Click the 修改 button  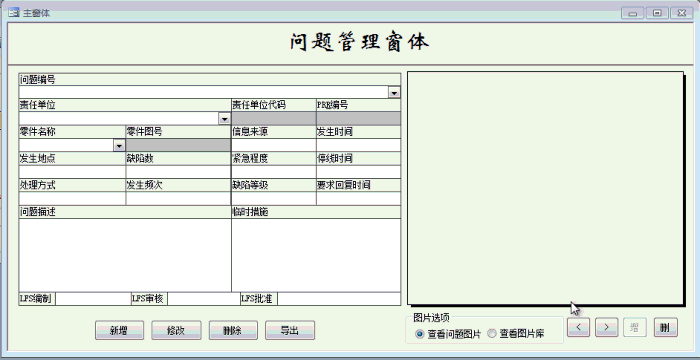point(176,331)
